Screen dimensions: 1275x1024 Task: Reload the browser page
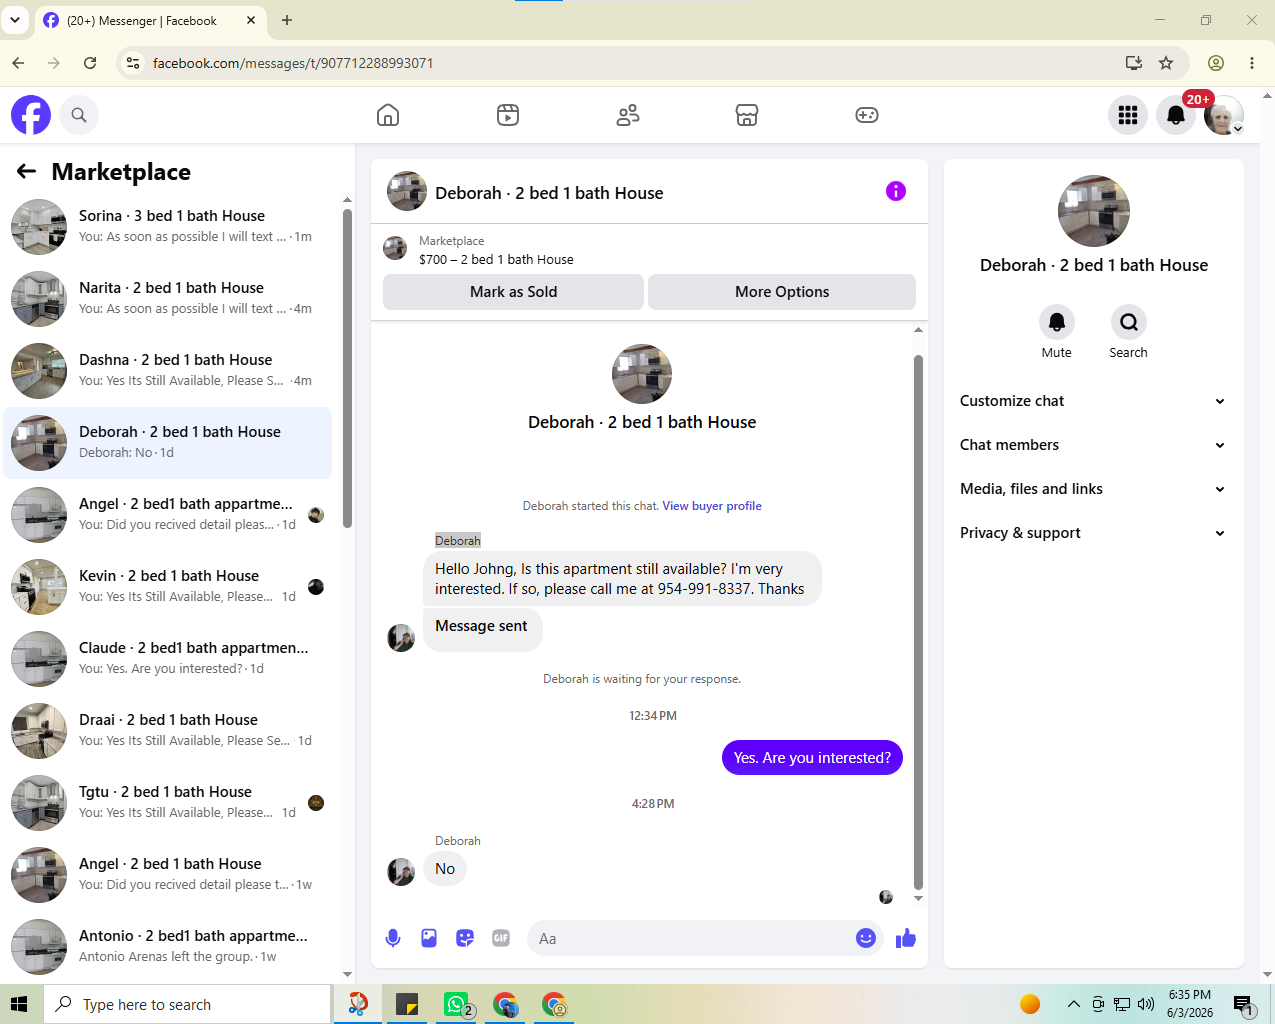pyautogui.click(x=90, y=63)
